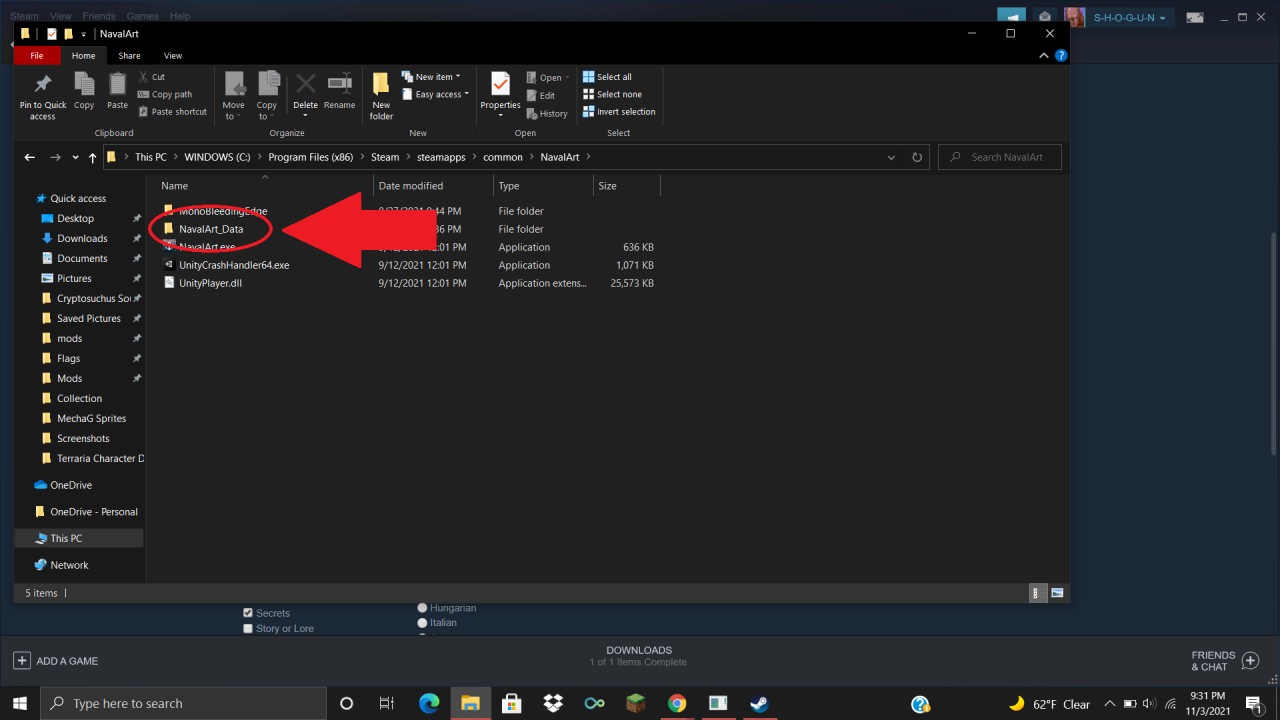
Task: Toggle the Secrets checkbox
Action: coord(248,613)
